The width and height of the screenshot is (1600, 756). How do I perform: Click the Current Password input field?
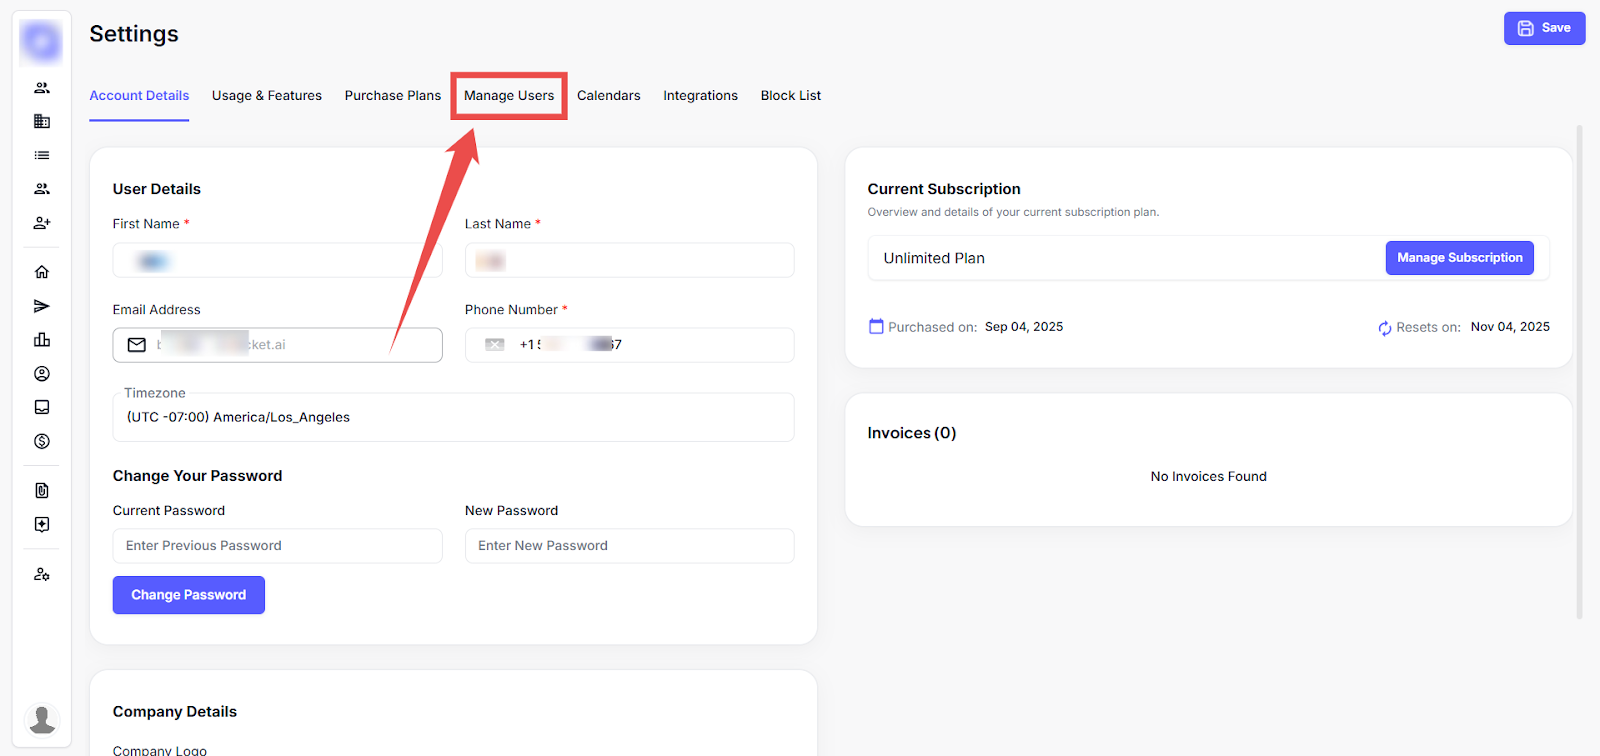pos(277,546)
